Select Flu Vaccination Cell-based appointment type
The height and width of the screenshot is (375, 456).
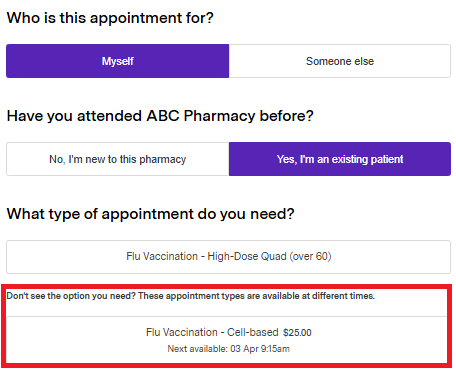[228, 340]
